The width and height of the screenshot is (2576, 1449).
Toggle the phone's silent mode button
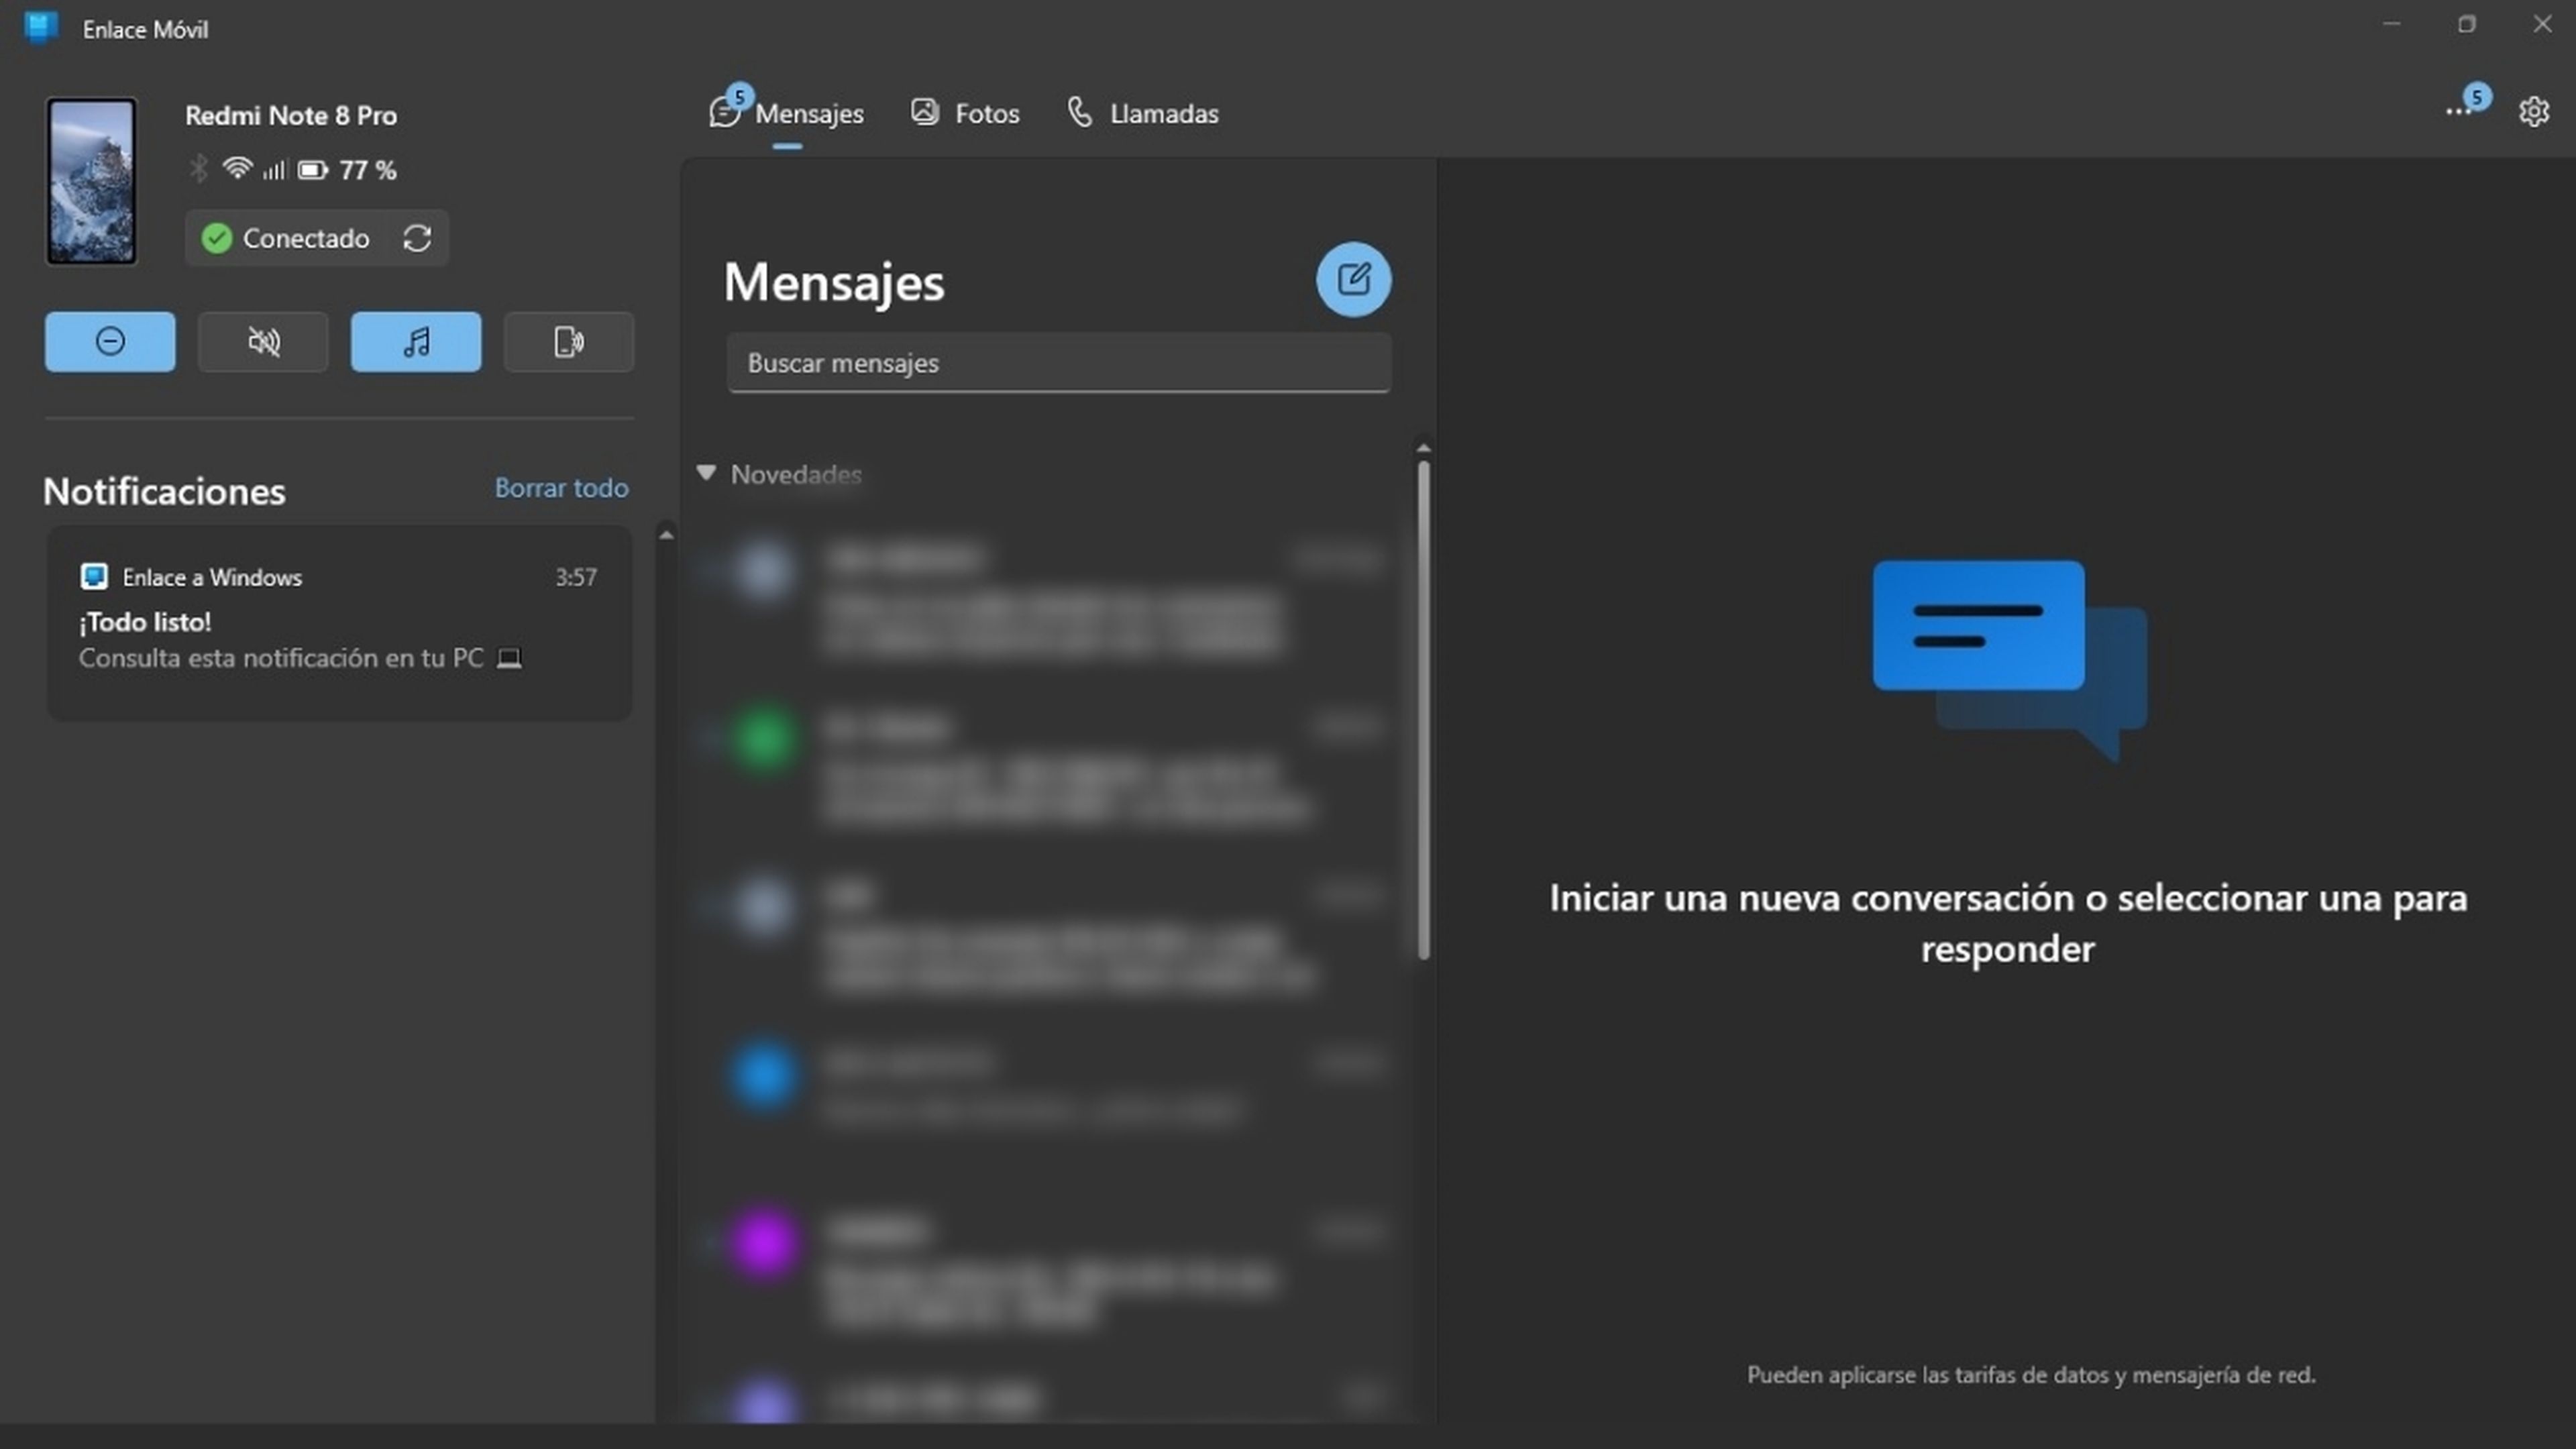pos(263,342)
